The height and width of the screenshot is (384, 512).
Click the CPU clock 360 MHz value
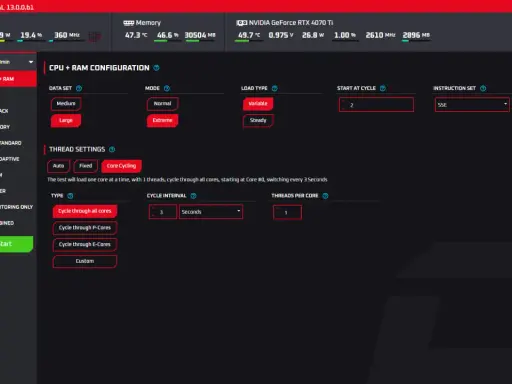pos(67,35)
